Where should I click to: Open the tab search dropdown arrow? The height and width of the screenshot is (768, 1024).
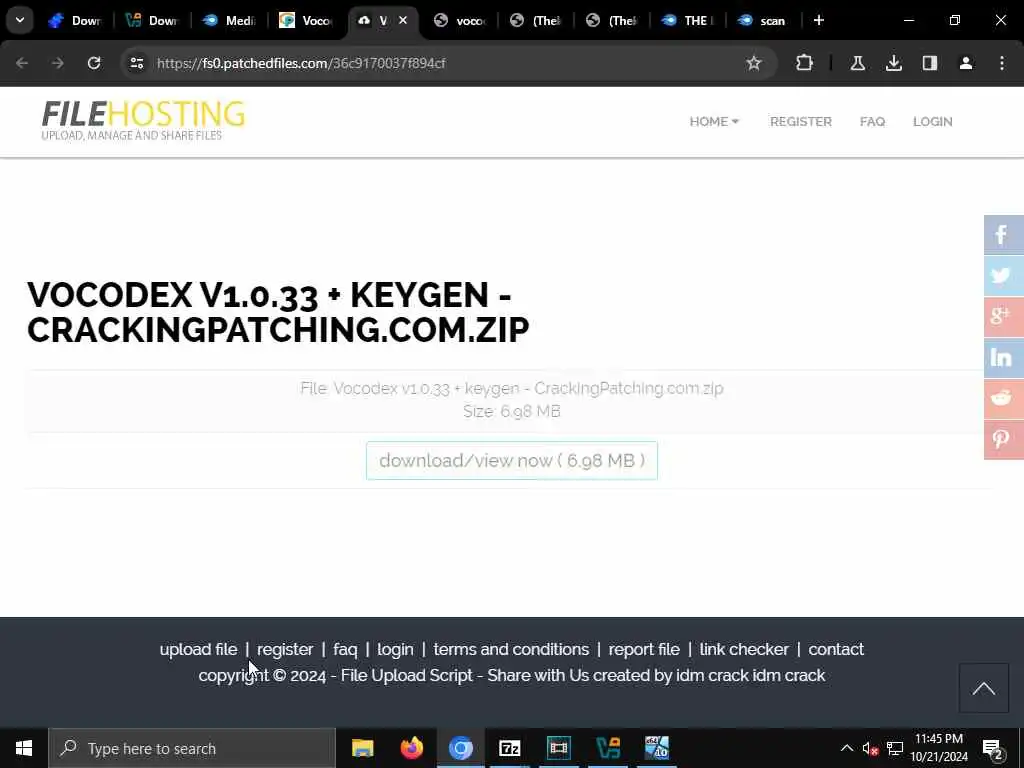[20, 20]
